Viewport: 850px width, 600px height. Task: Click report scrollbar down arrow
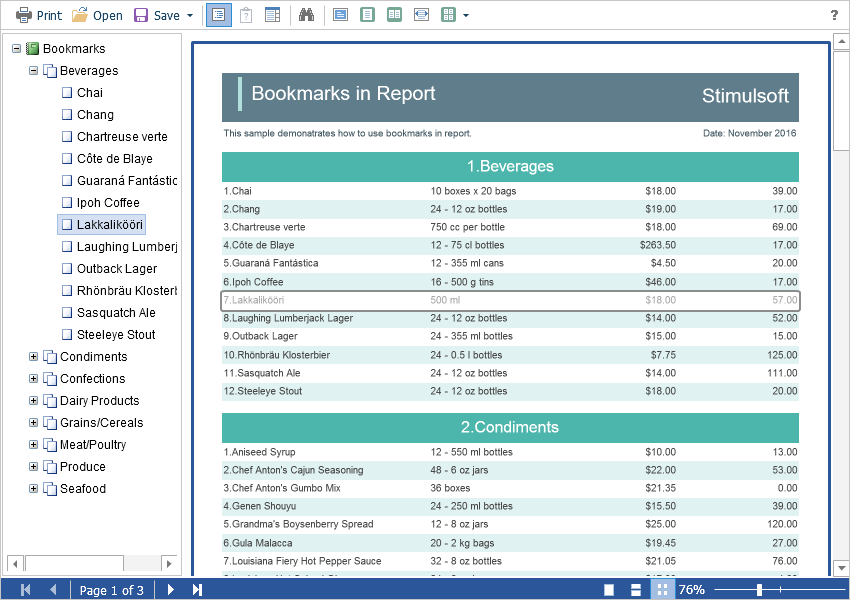(841, 569)
